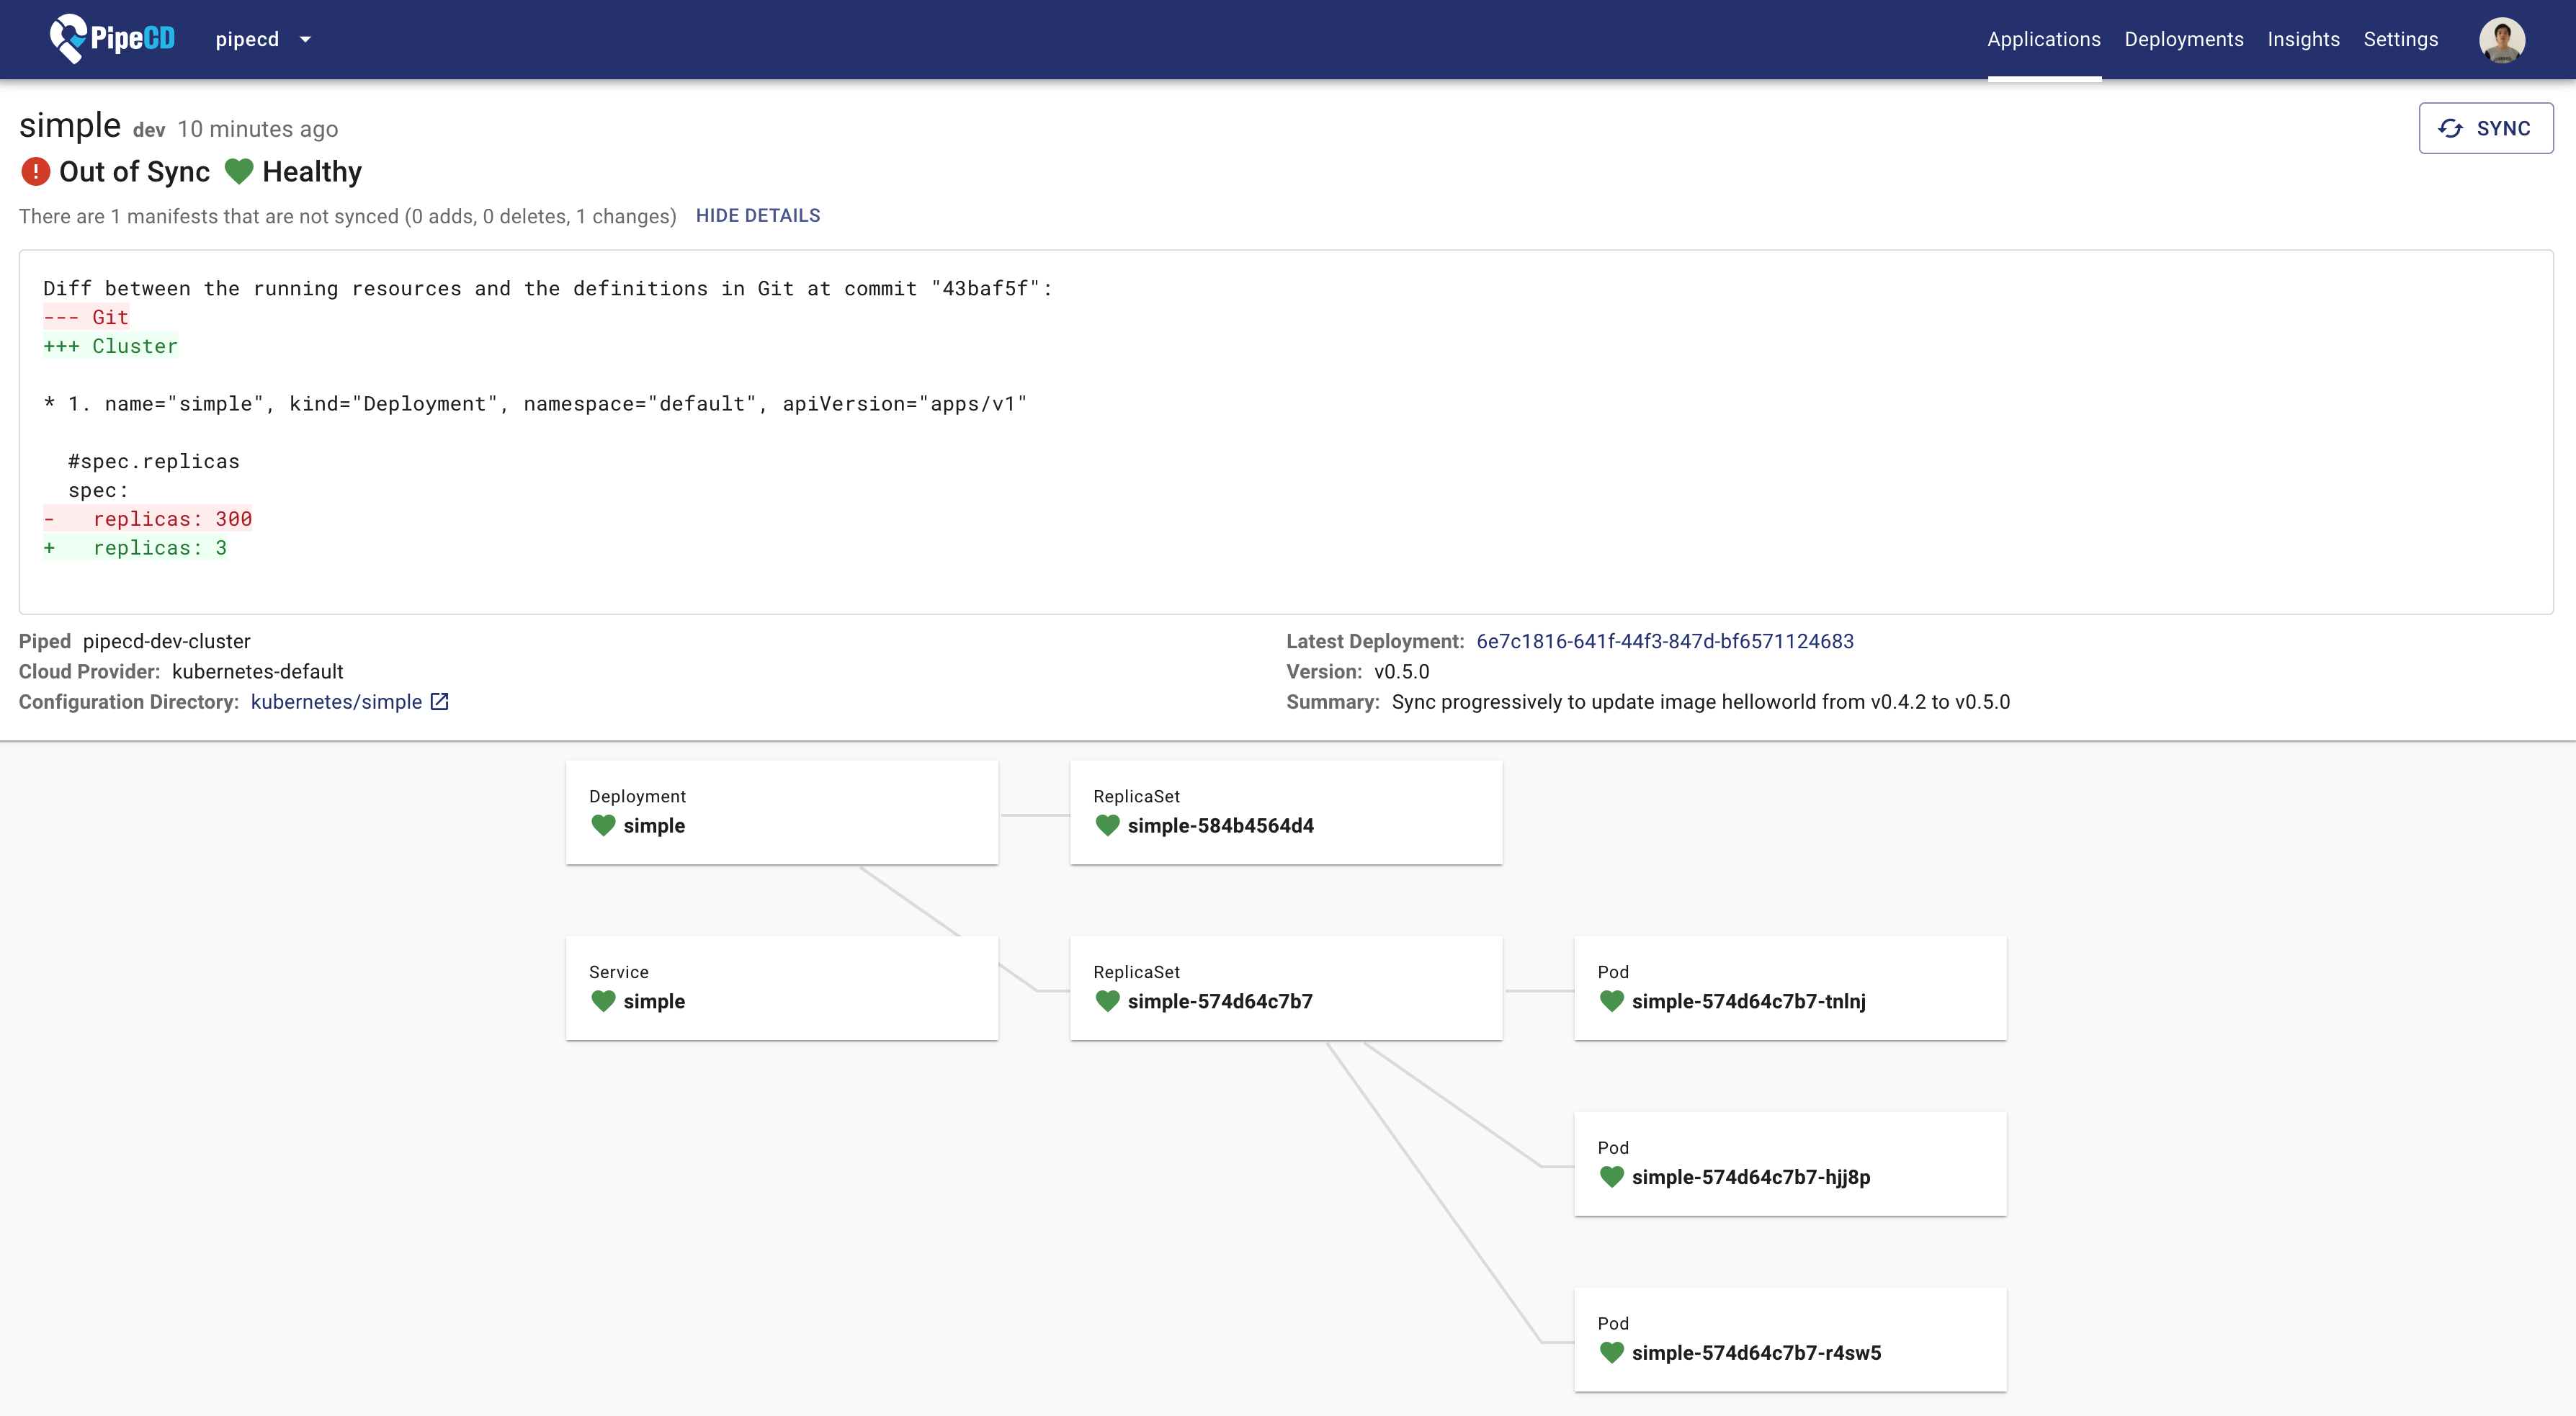
Task: Select the ReplicaSet simple-574d64c7b7 node
Action: coord(1285,988)
